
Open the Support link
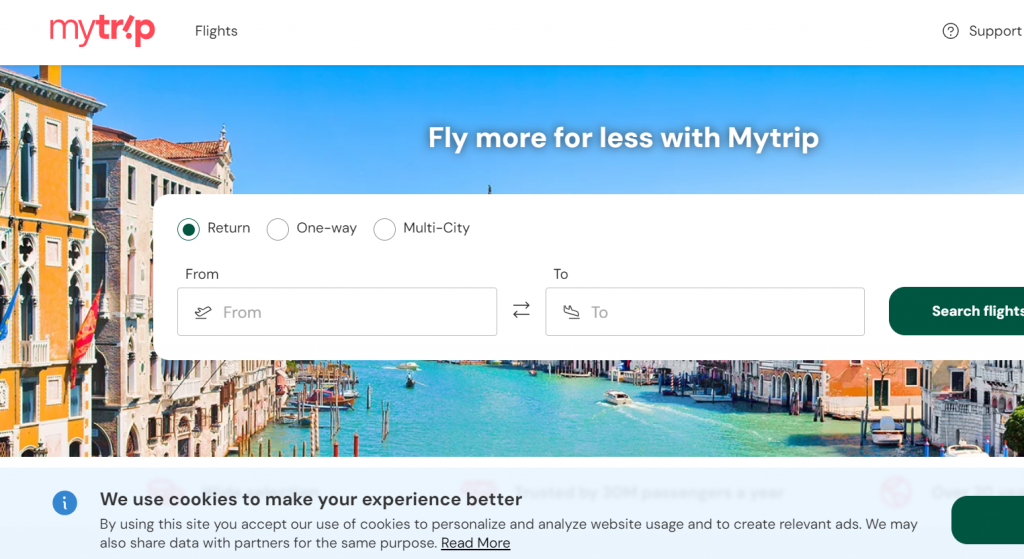pos(995,31)
